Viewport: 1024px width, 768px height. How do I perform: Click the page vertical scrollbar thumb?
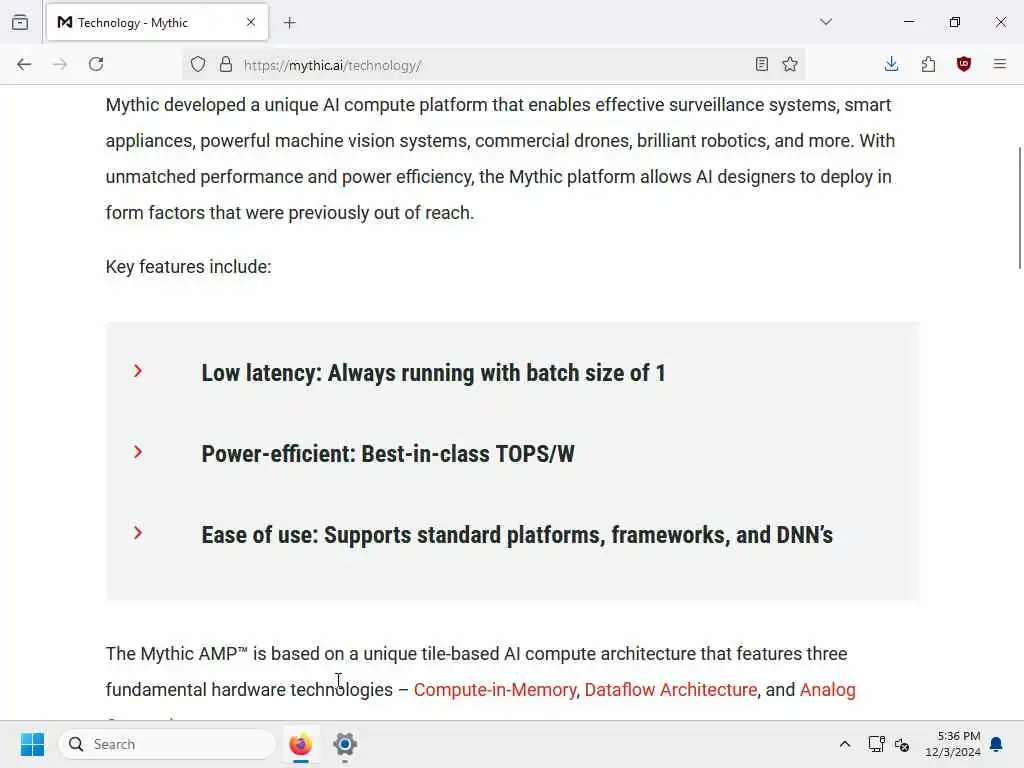(x=1019, y=208)
